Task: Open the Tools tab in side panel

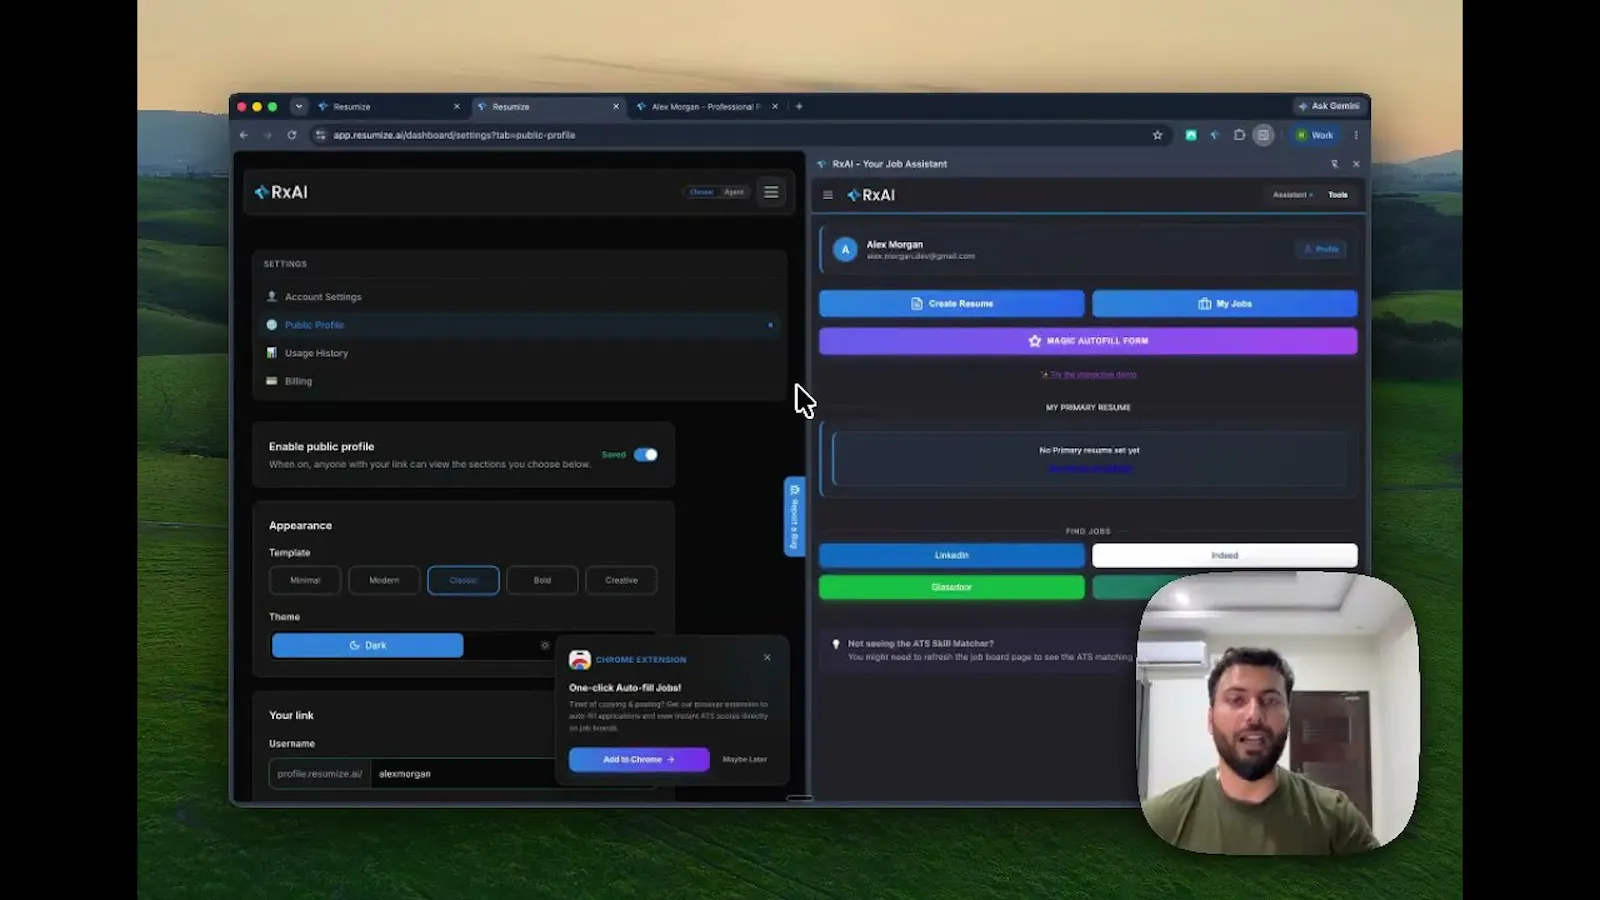Action: [x=1338, y=195]
